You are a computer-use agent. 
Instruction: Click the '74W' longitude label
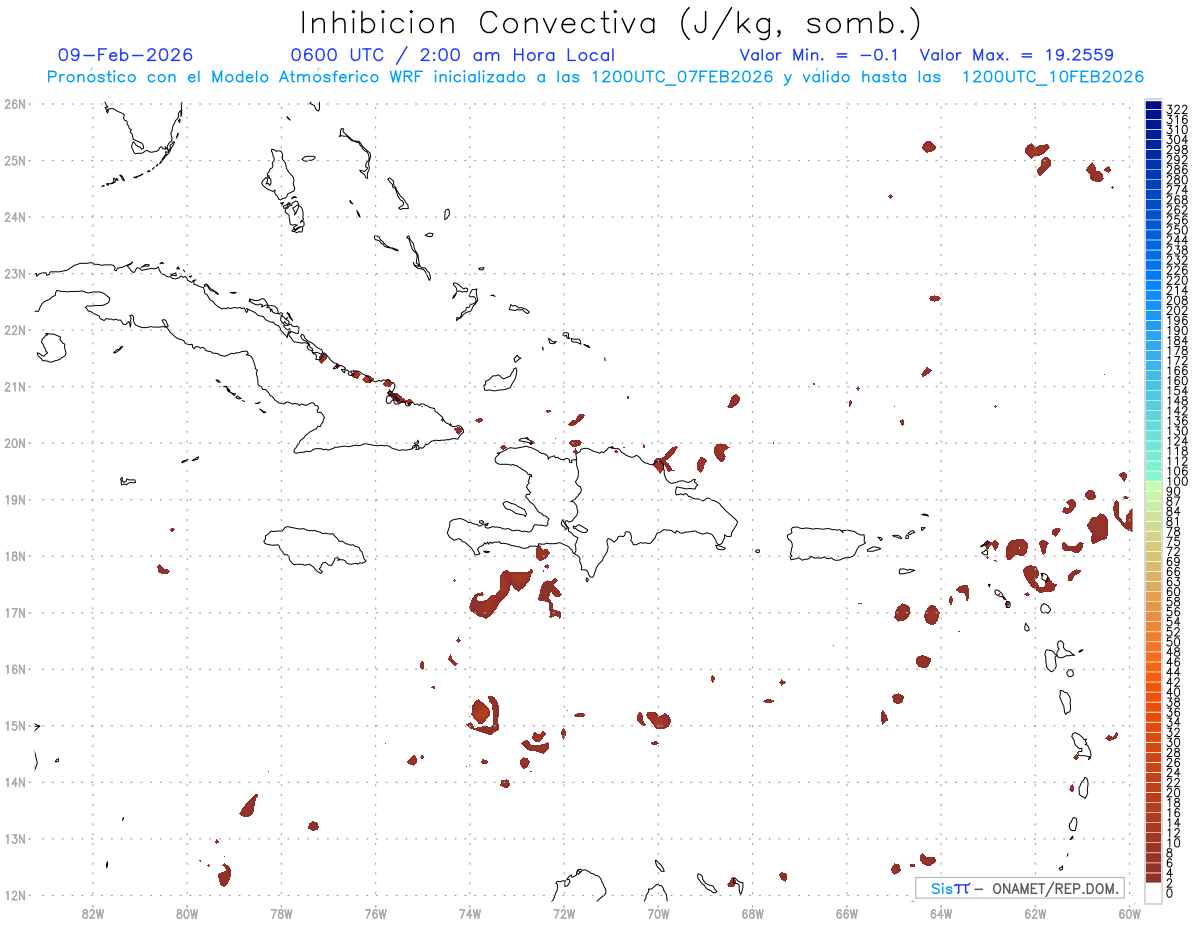click(x=470, y=913)
